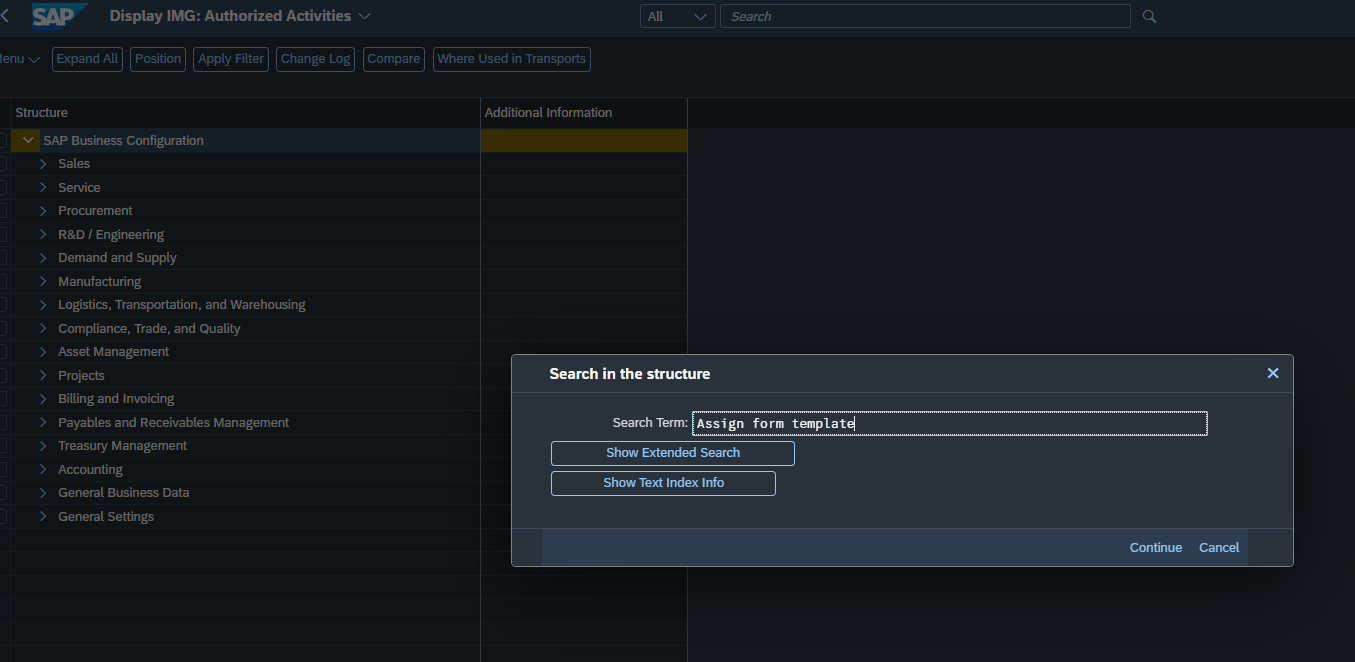Click the Expand All button
The height and width of the screenshot is (662, 1355).
click(87, 59)
